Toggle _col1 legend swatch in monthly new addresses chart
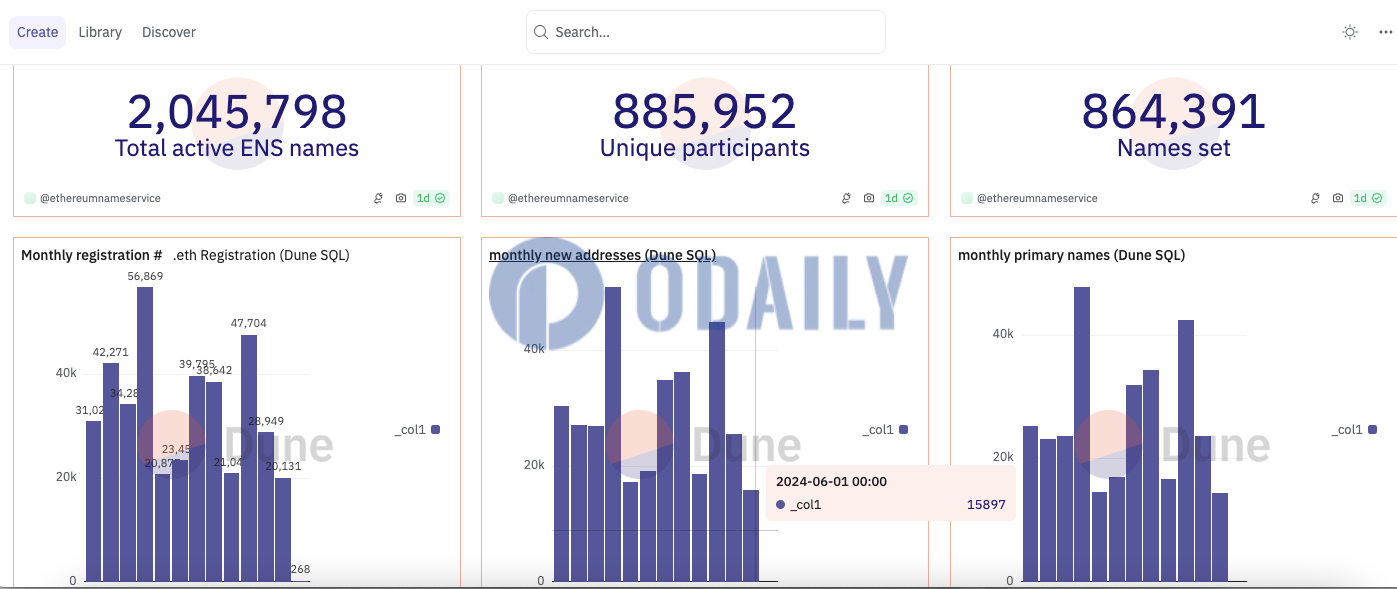 click(x=903, y=430)
